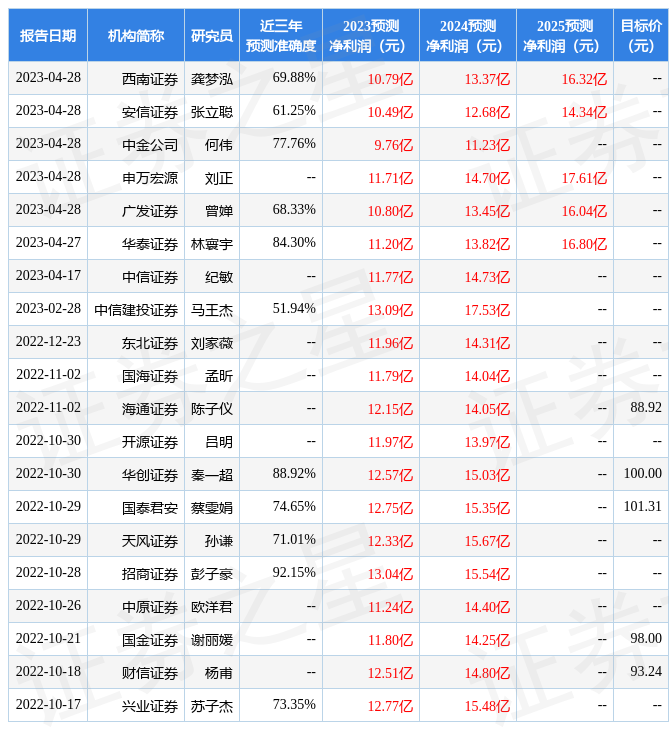Viewport: 669px width, 730px height.
Task: Click target price 100.00
Action: point(643,473)
